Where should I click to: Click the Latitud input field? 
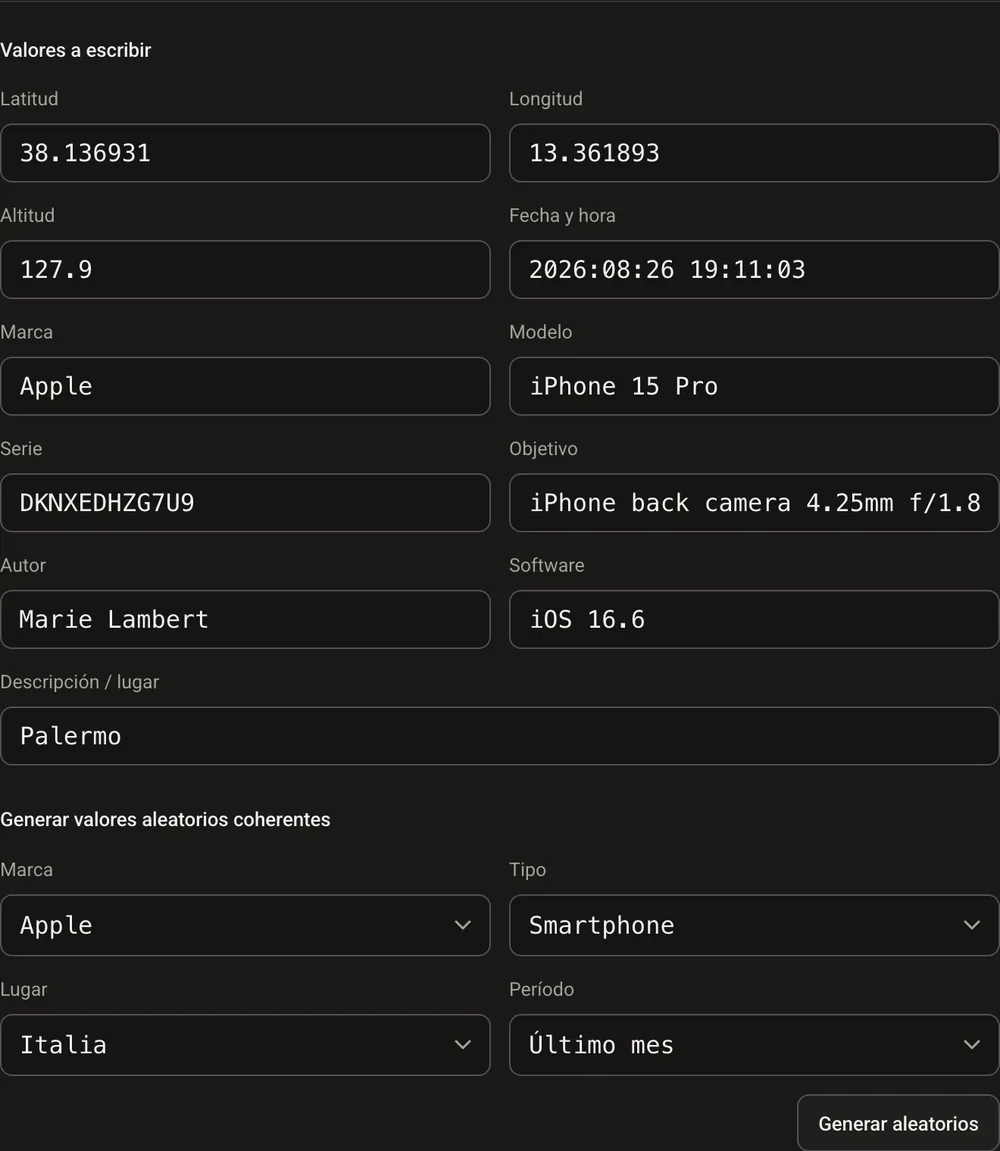245,153
